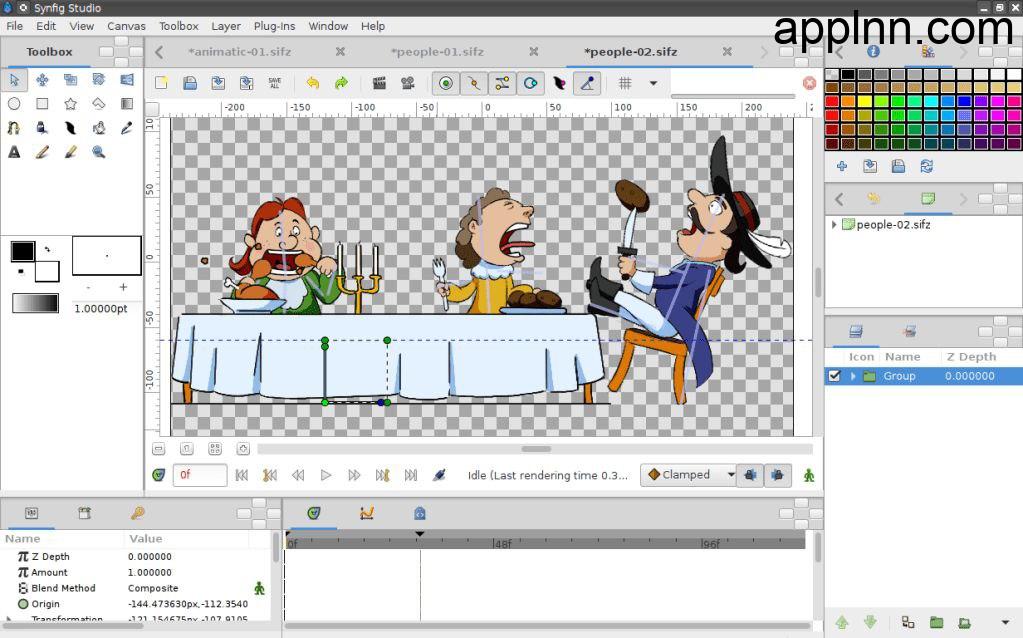Screen dimensions: 1023x638
Task: Click the Blend Method Composite value
Action: [x=153, y=588]
